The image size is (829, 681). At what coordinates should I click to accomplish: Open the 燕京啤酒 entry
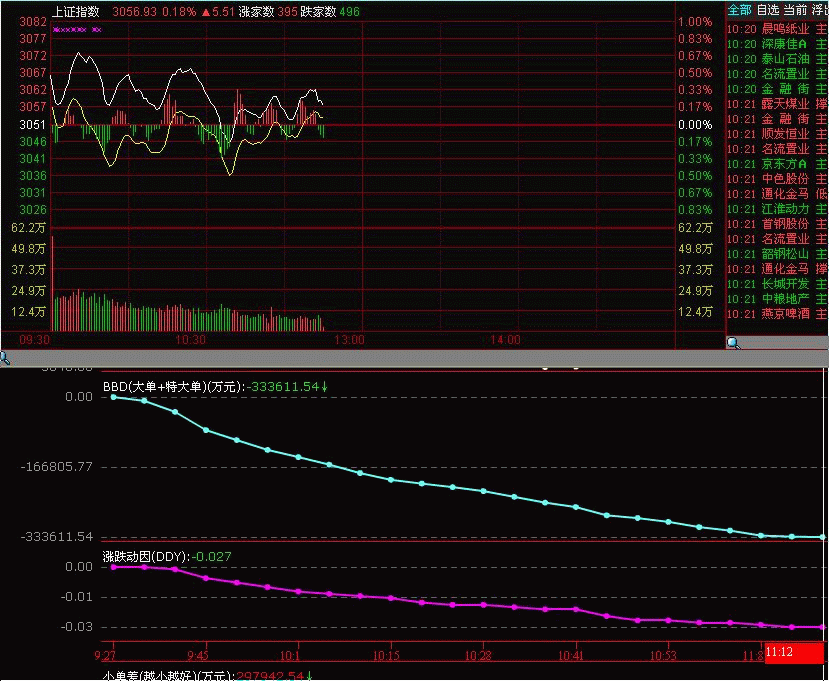[777, 314]
